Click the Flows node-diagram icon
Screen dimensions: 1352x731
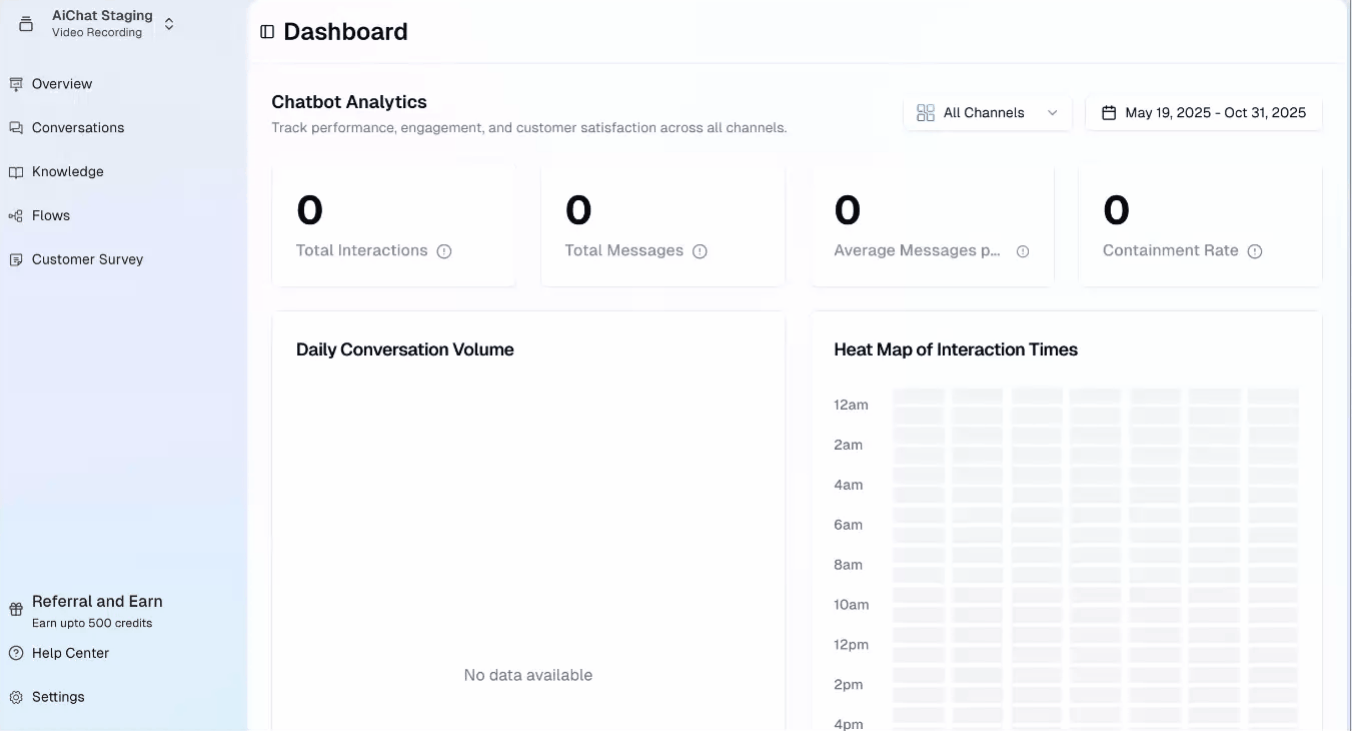point(15,216)
